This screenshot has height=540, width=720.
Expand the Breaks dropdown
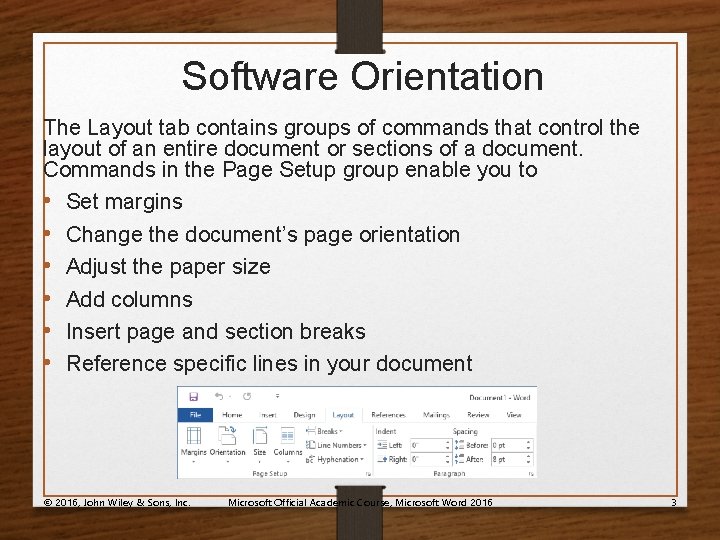tap(325, 431)
